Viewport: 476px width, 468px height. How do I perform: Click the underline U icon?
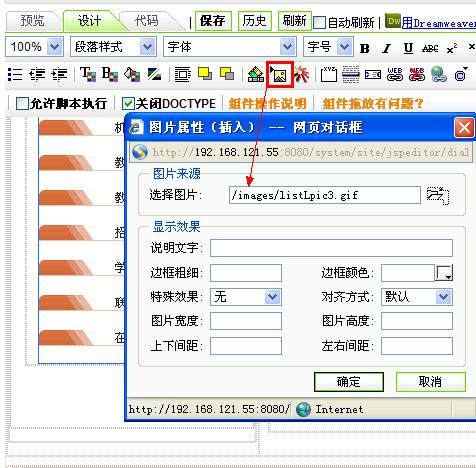tap(408, 49)
